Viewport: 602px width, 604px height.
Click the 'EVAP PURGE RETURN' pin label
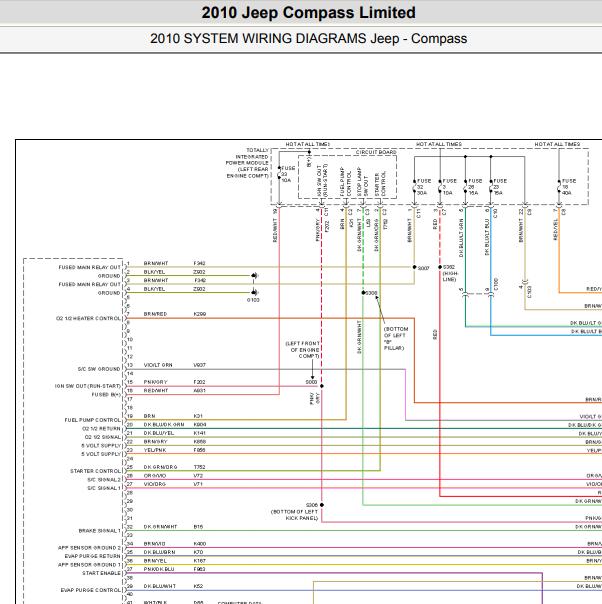[x=93, y=556]
